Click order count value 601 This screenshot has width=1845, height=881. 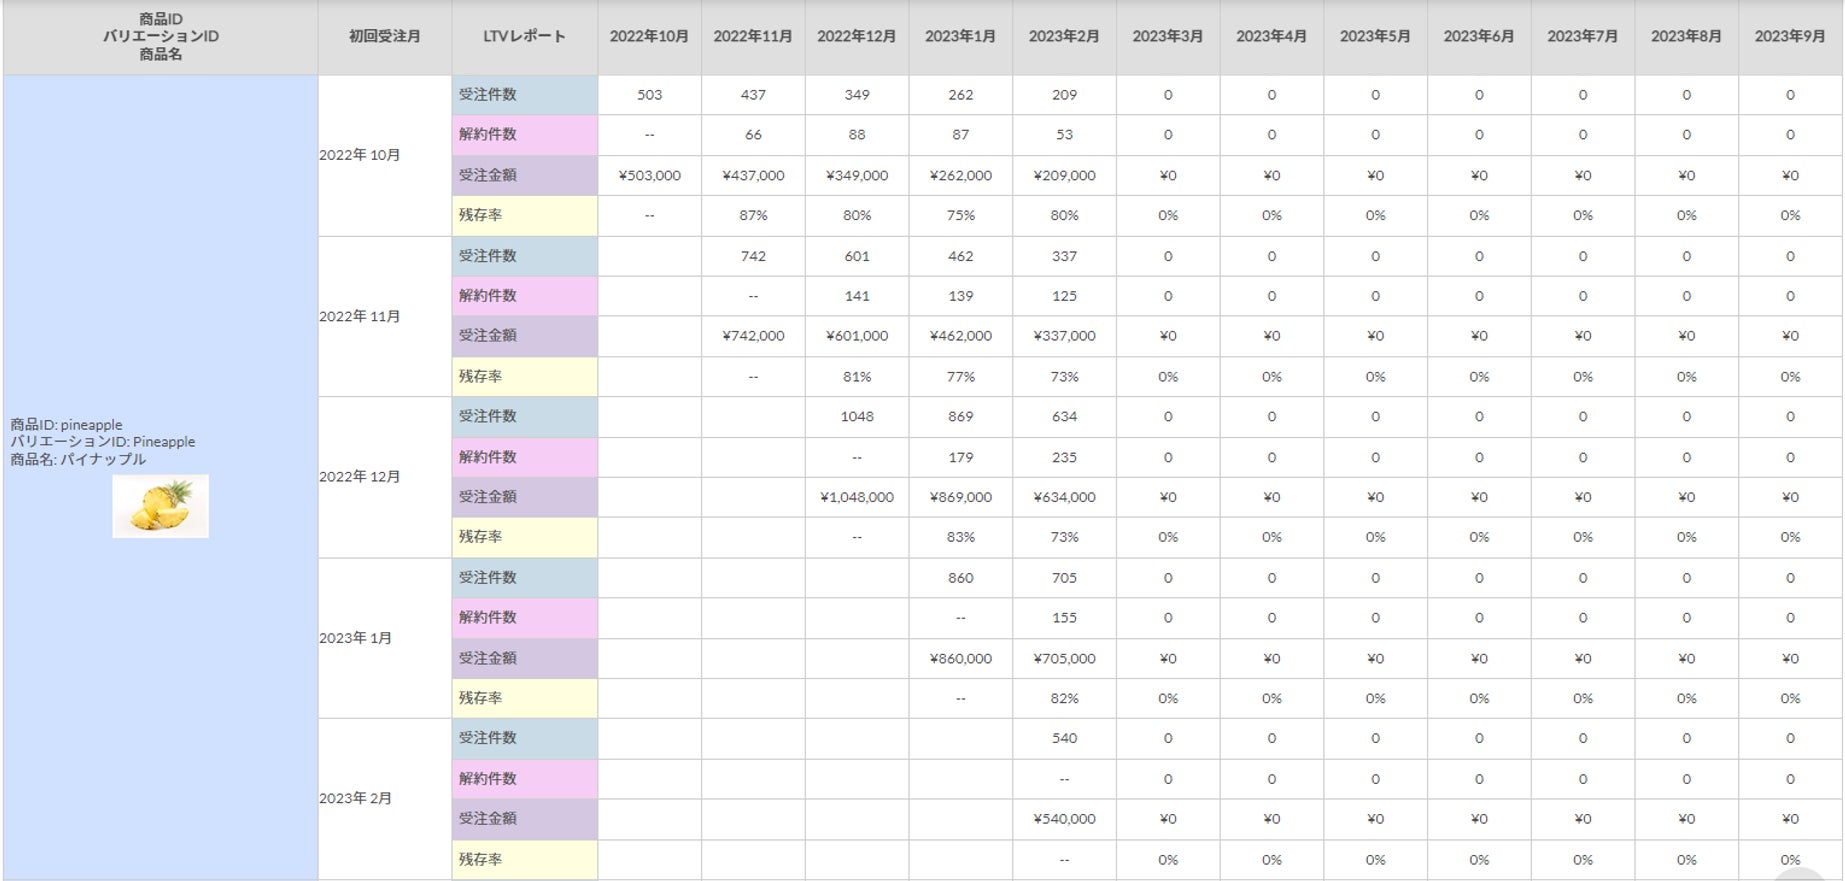(857, 256)
